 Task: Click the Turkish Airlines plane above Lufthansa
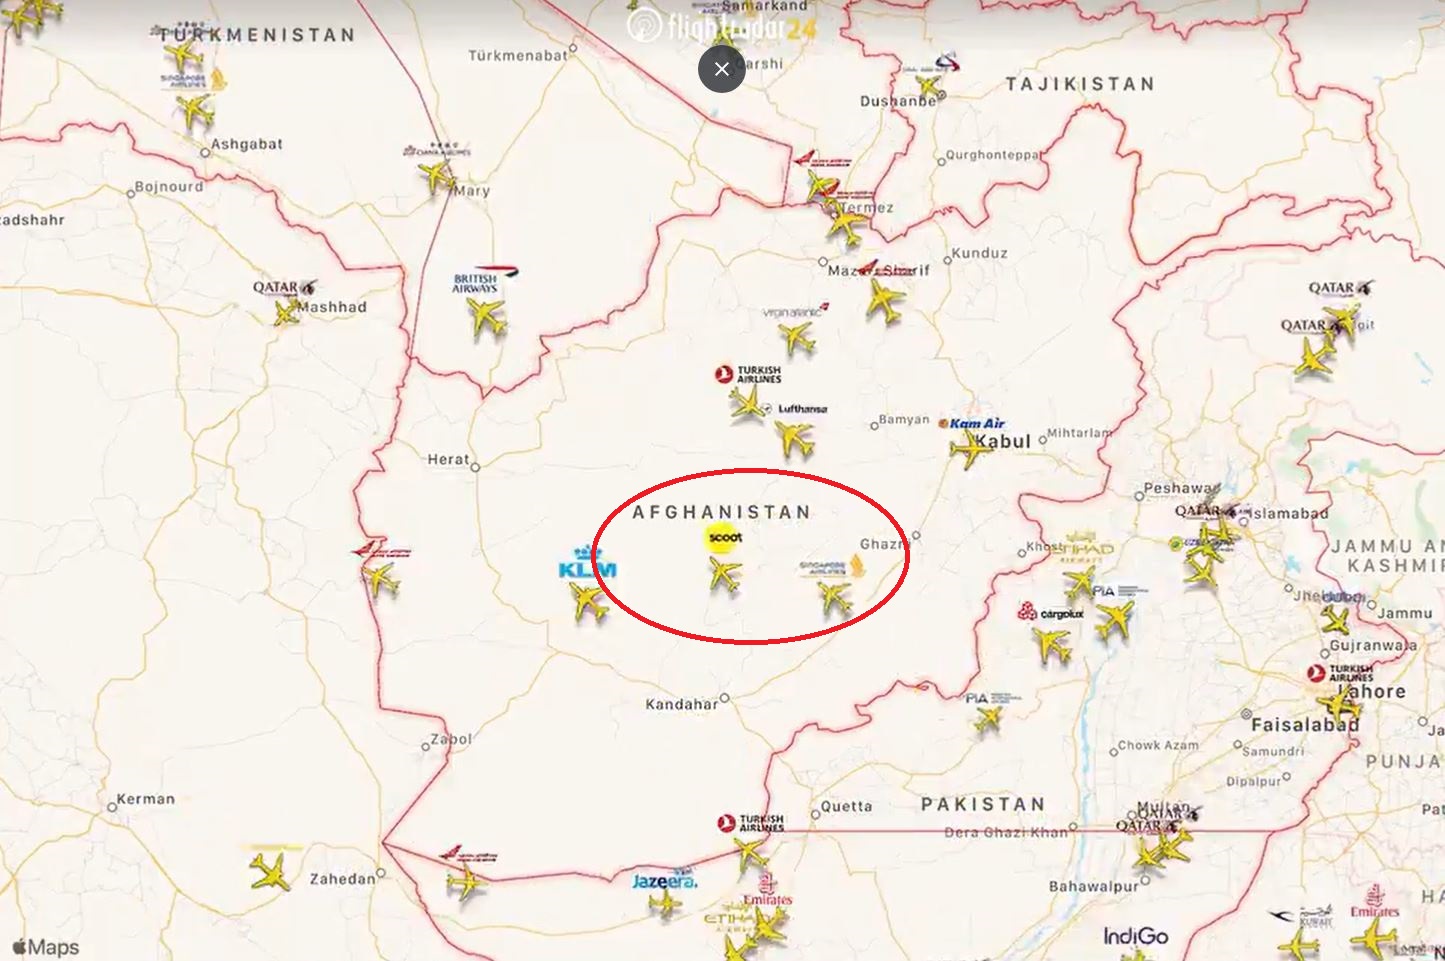746,403
